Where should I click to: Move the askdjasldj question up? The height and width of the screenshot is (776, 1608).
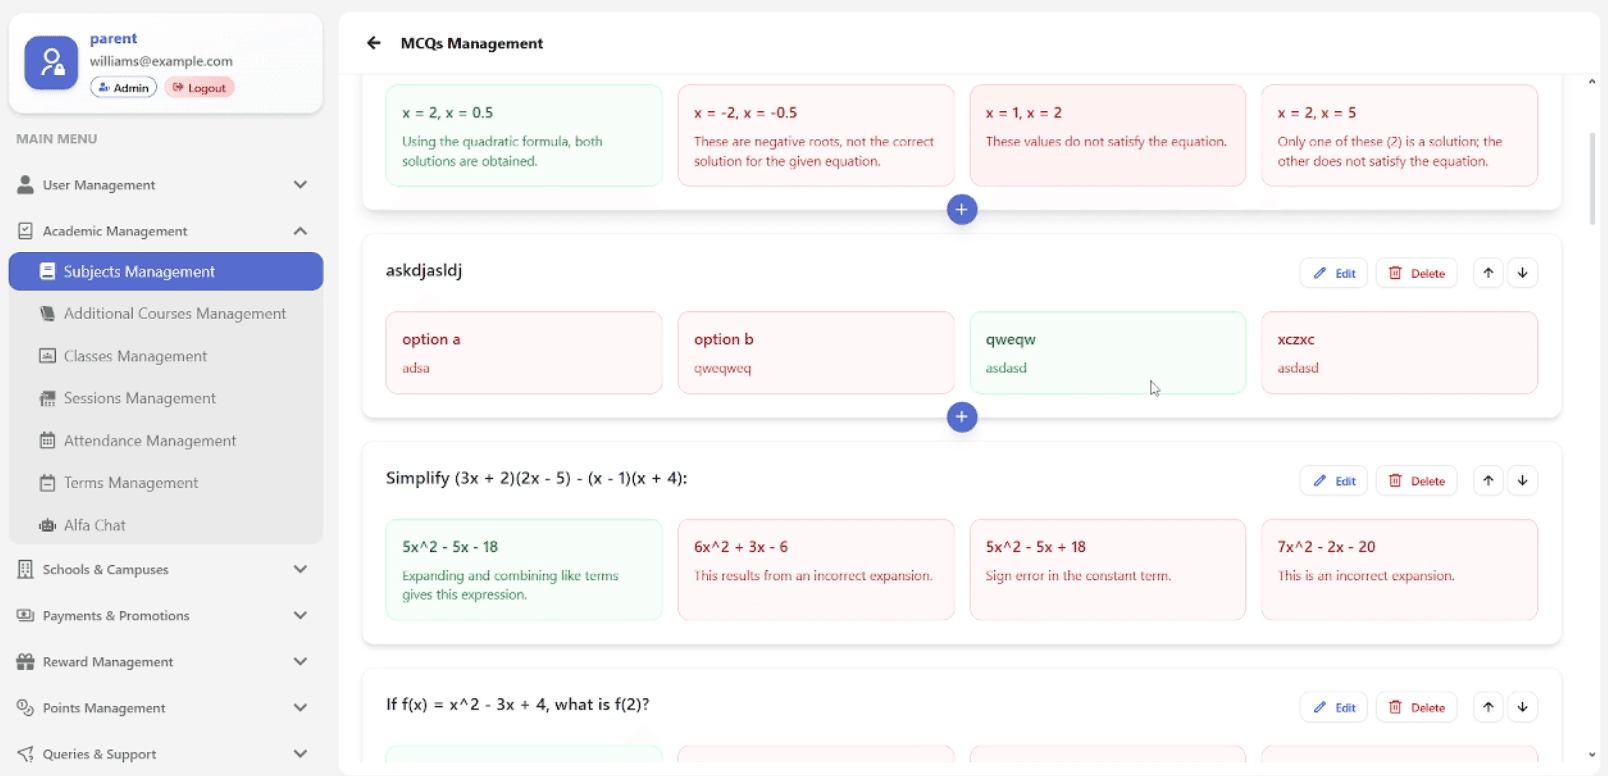click(1488, 273)
